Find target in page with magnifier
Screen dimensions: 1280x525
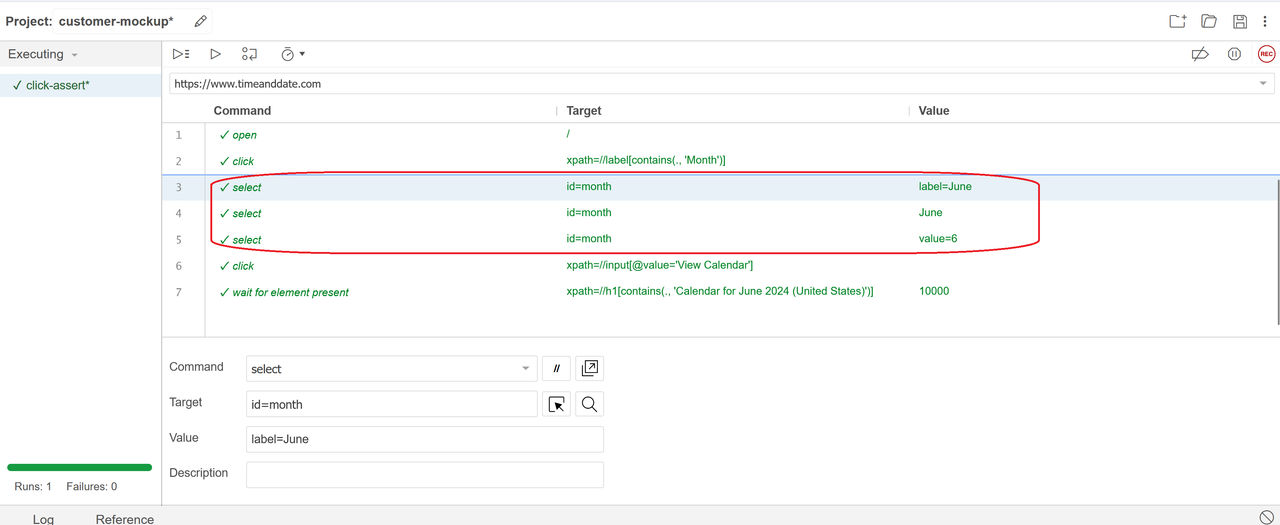coord(590,404)
